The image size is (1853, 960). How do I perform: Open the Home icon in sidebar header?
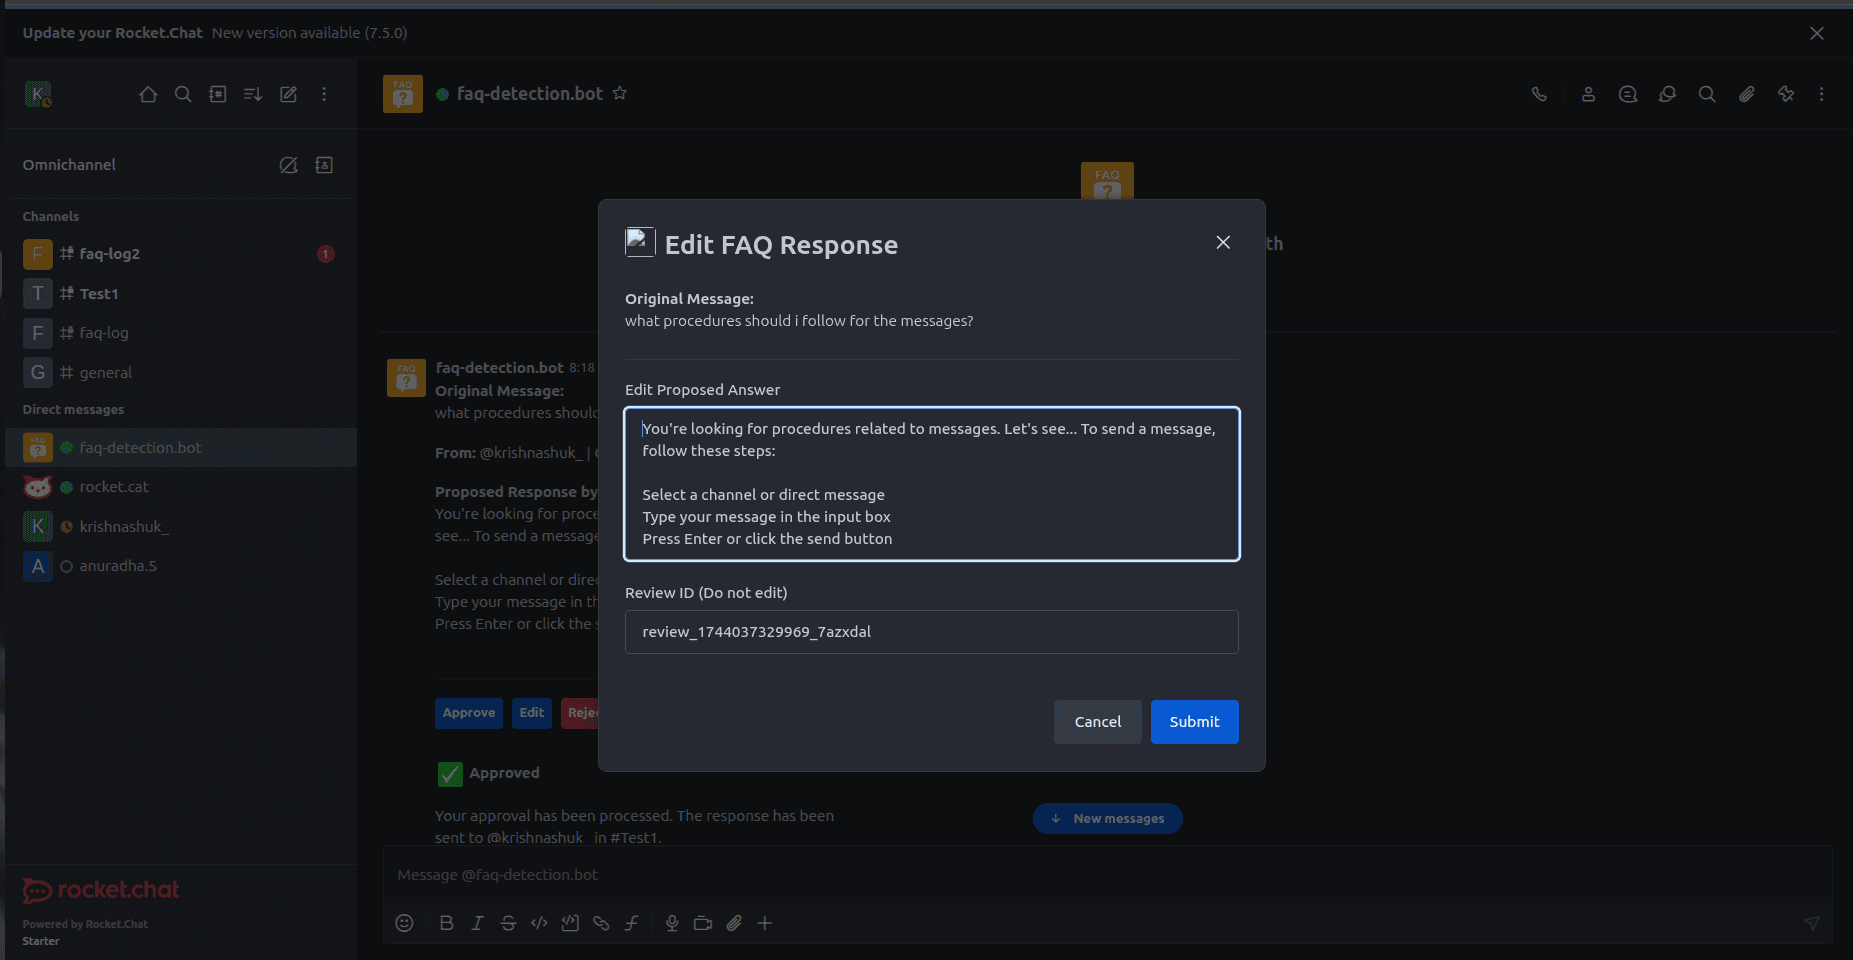(x=148, y=94)
